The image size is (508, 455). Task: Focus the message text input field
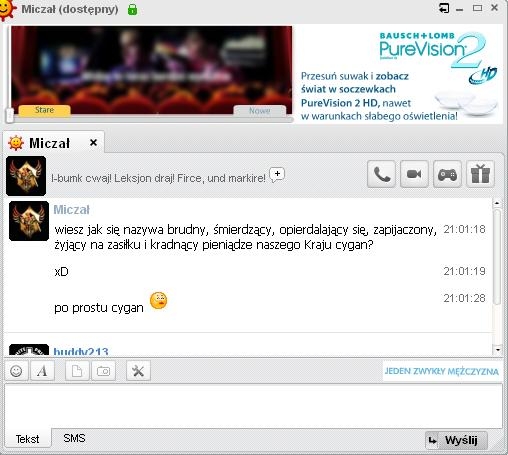click(x=253, y=406)
